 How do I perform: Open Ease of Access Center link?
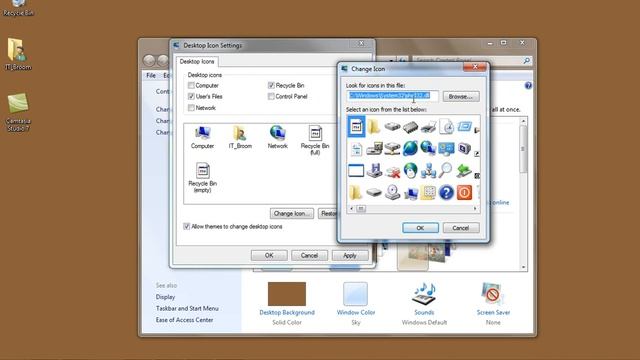click(184, 320)
